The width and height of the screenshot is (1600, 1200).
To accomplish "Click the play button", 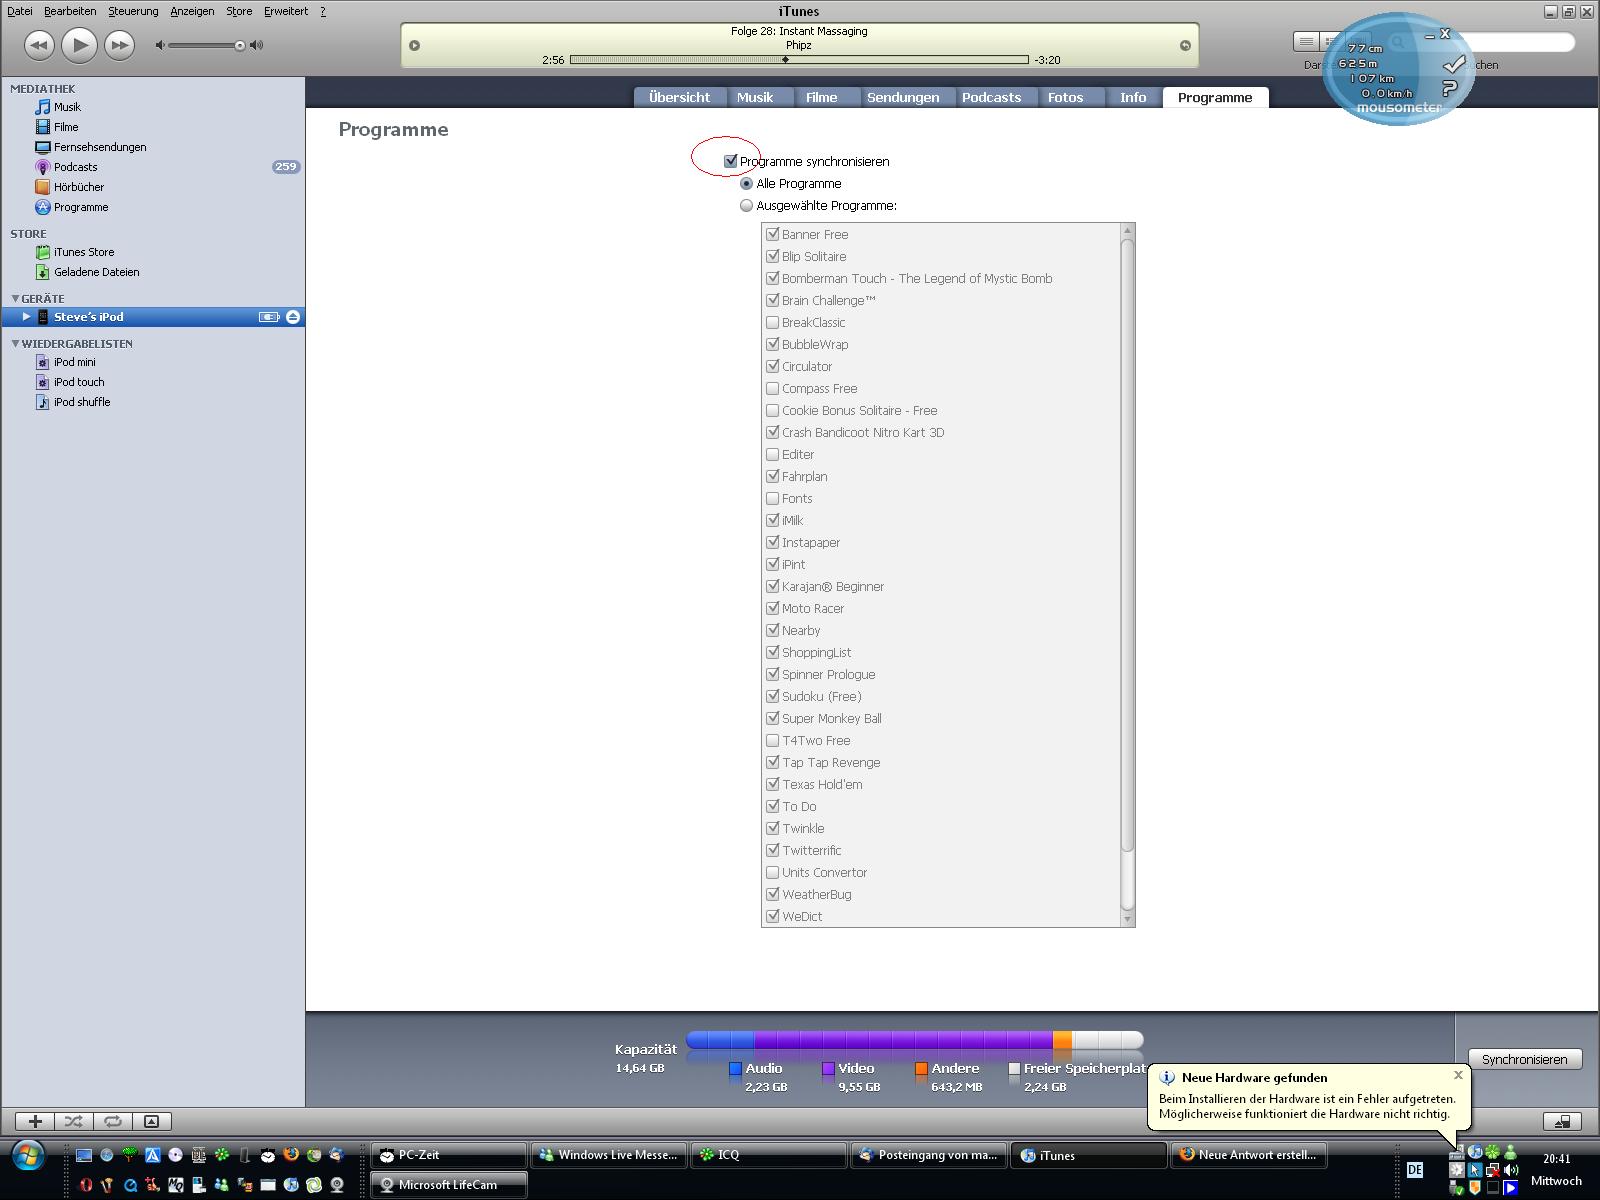I will [79, 45].
